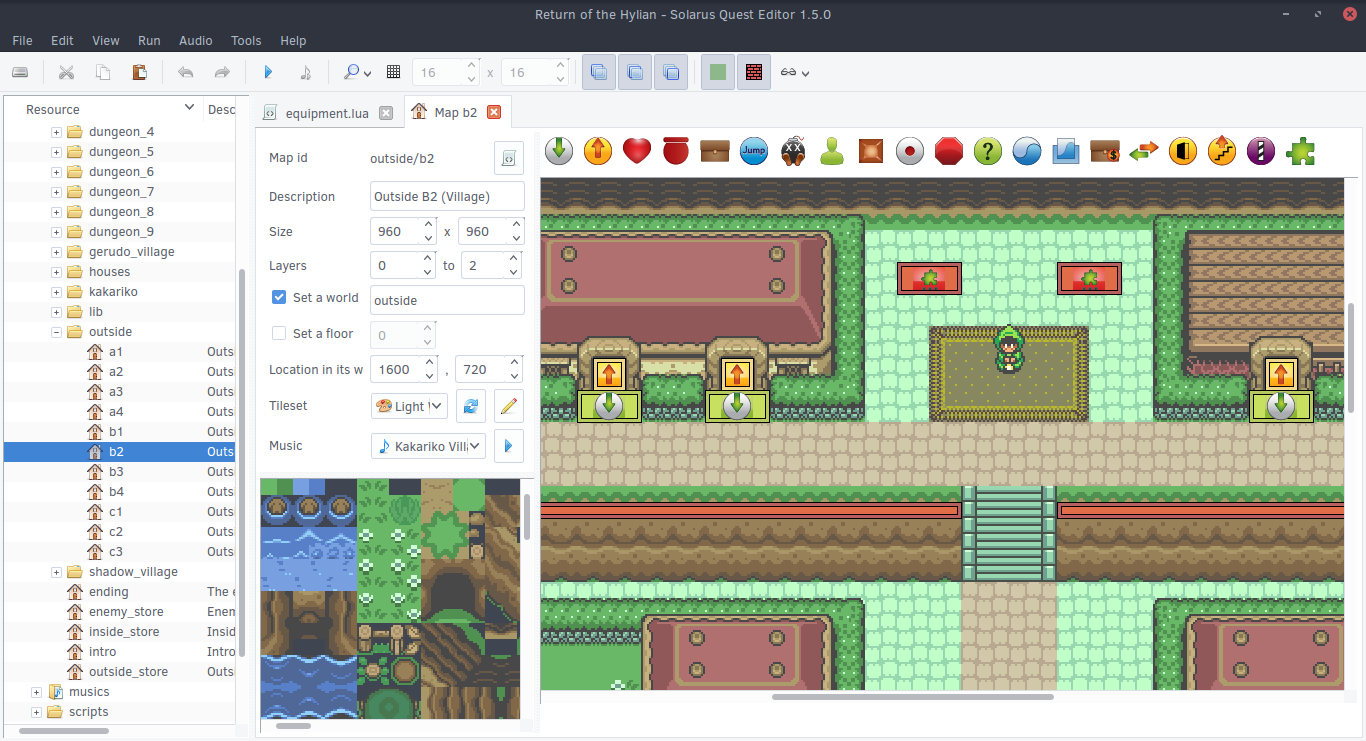Expand the dungeon_4 folder
Screen dimensions: 1366x741
click(x=56, y=132)
